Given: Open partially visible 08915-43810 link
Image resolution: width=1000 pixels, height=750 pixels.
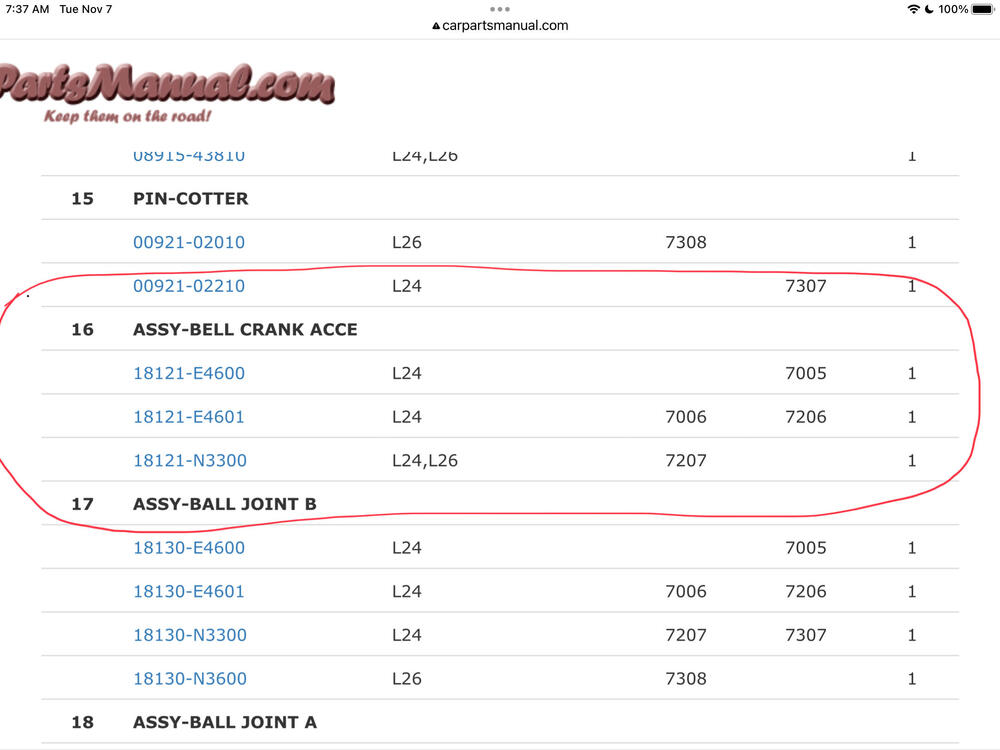Looking at the screenshot, I should [x=189, y=157].
